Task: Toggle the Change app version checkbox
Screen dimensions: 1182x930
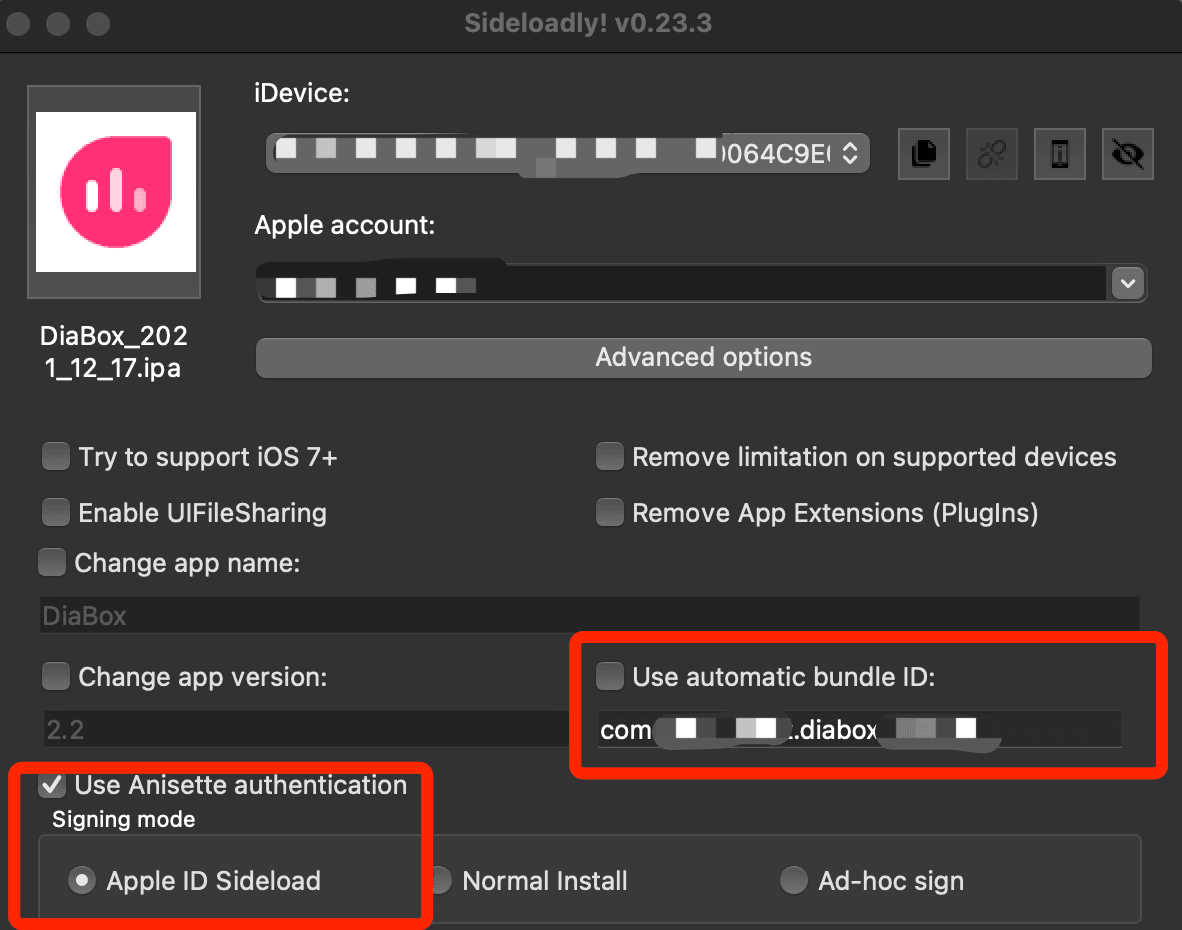Action: pos(56,677)
